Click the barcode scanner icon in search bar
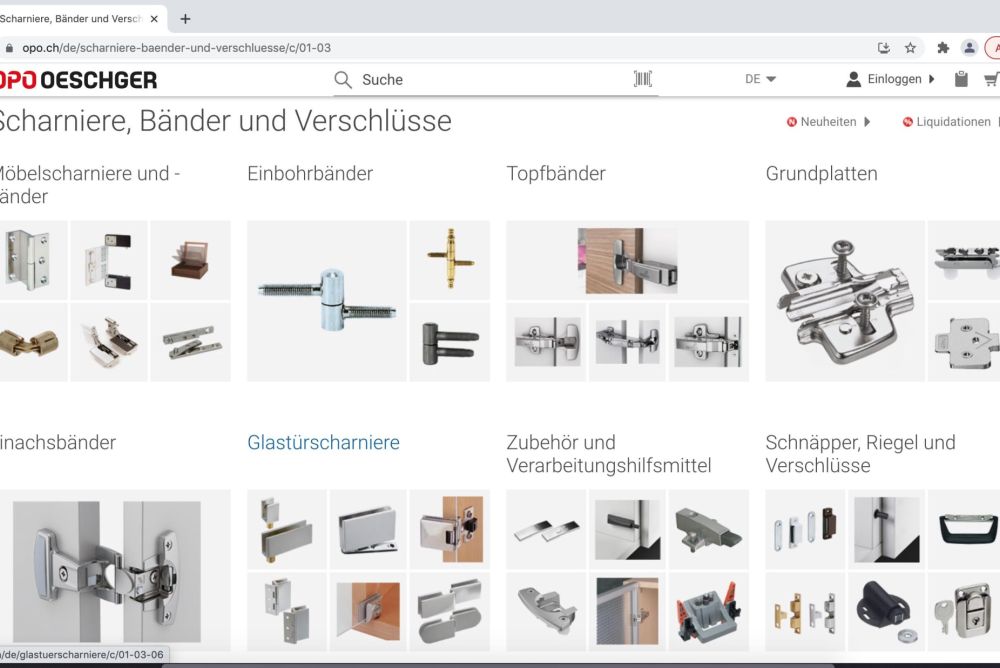 click(642, 79)
